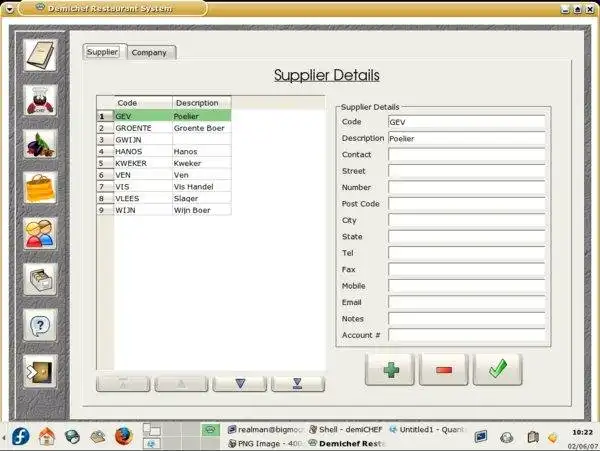Sort by the Code column header
Screen dimensions: 600x451
pos(143,103)
